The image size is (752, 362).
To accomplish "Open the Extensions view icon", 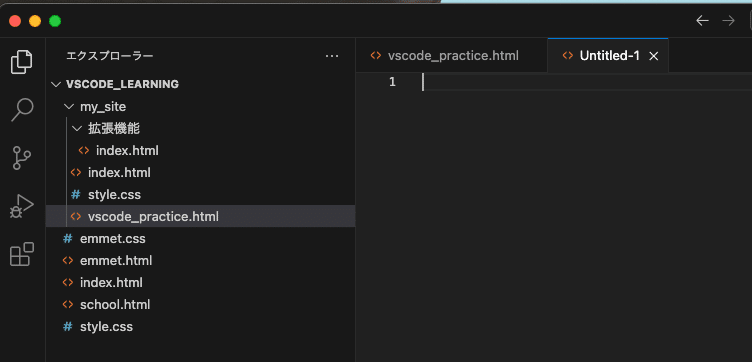I will click(22, 254).
